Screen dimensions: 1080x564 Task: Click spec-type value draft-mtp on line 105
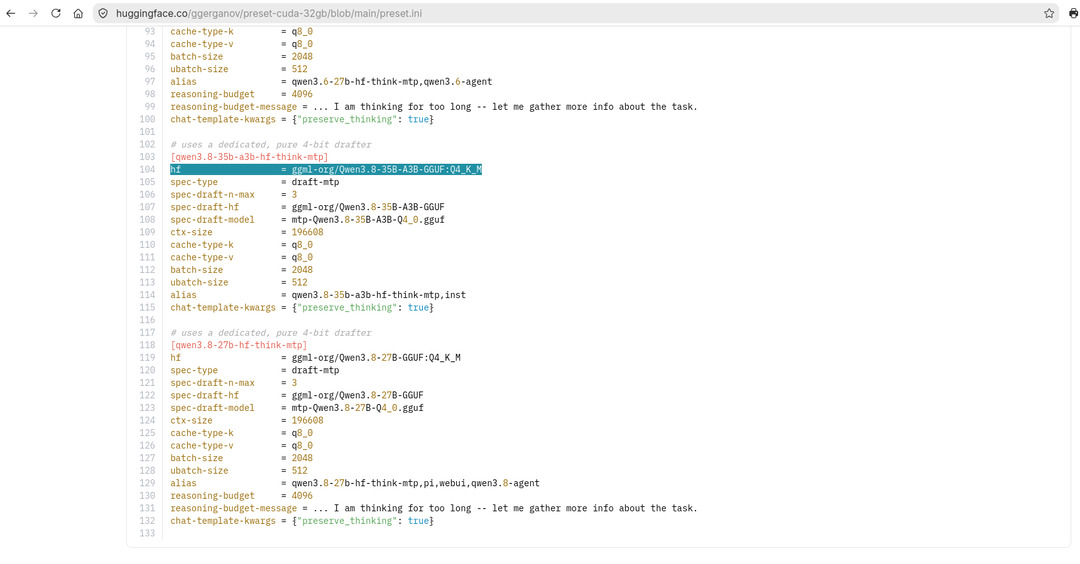[x=315, y=182]
